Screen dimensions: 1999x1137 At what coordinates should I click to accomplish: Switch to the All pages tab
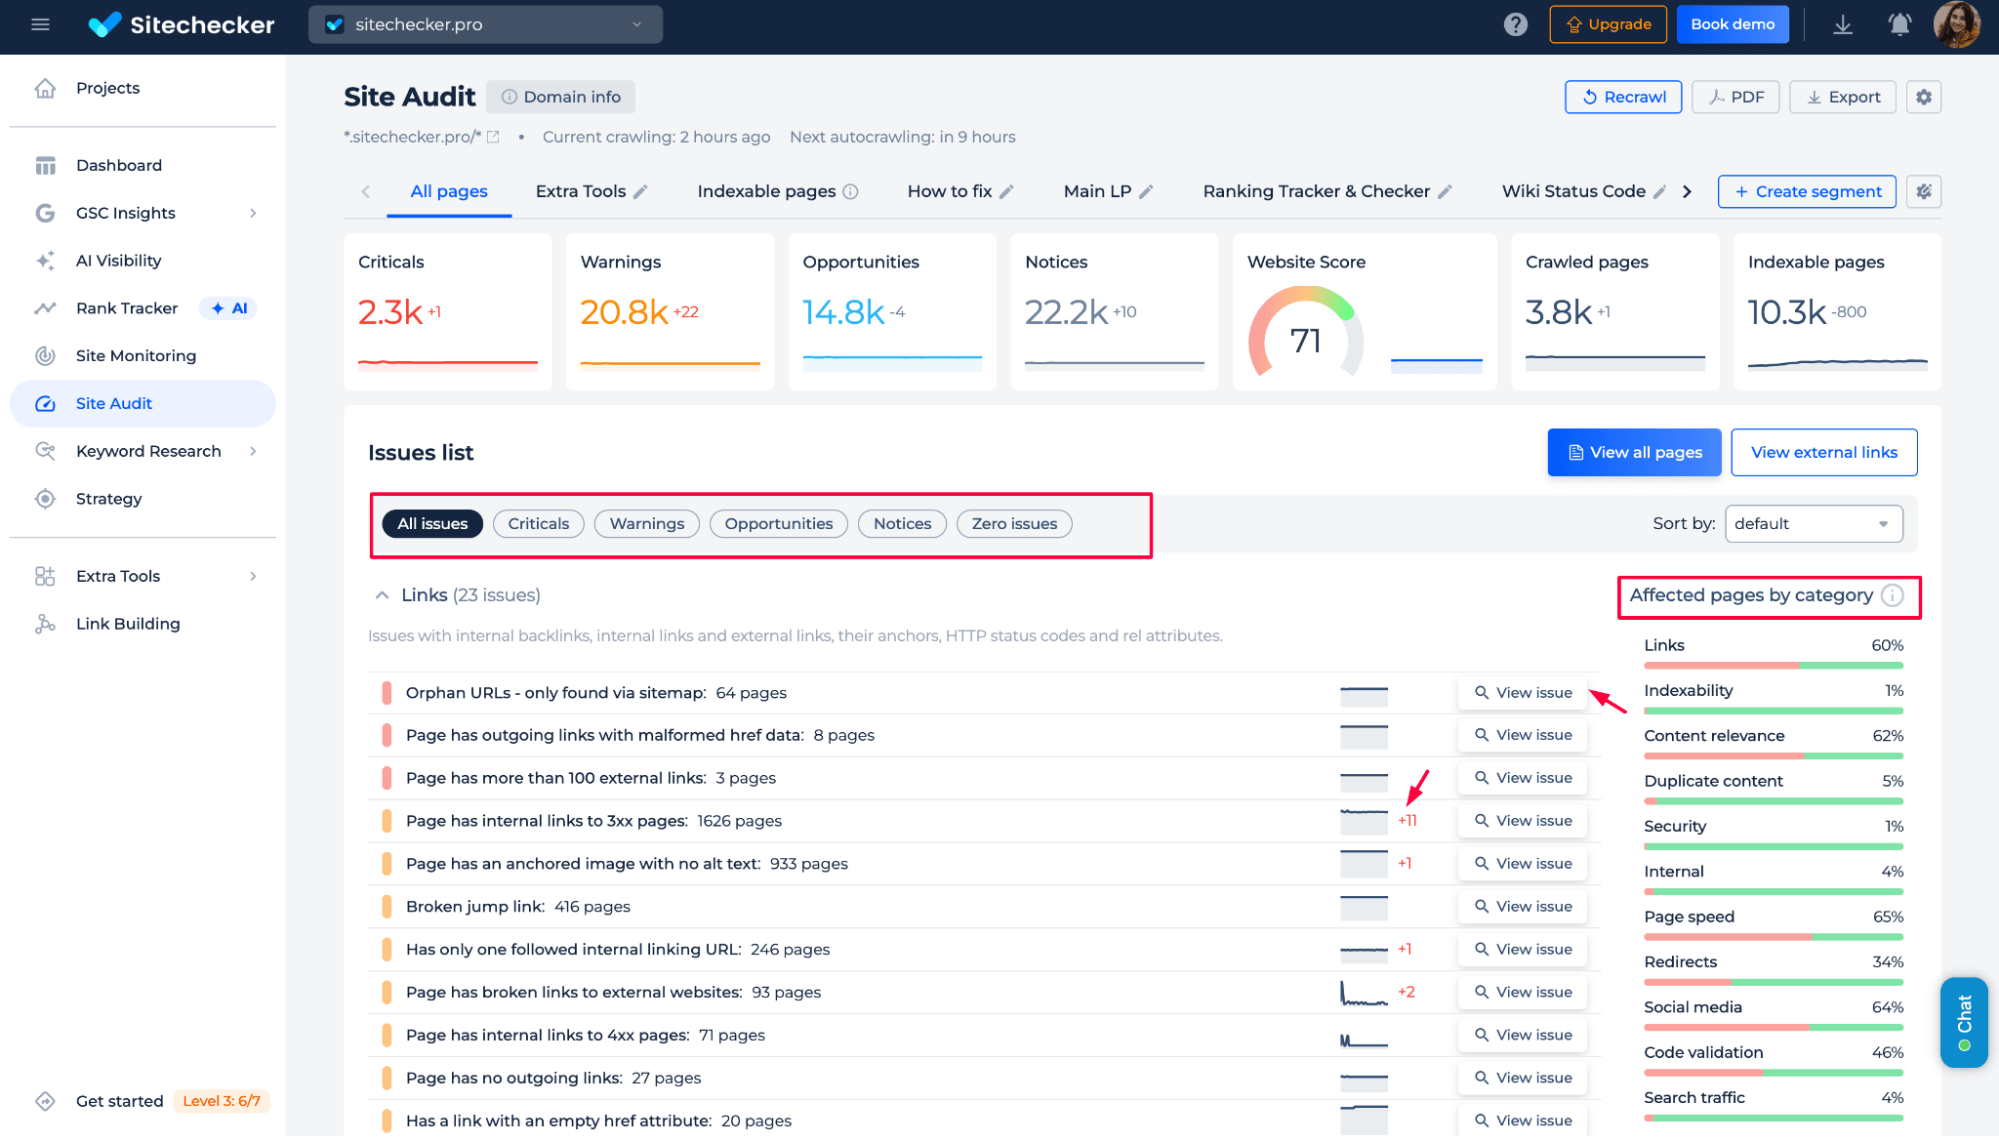pos(449,191)
